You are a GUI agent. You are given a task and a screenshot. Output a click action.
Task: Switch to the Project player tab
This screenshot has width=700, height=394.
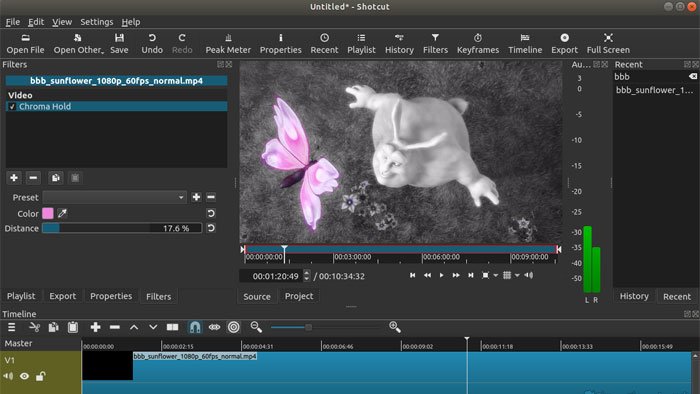(x=299, y=296)
